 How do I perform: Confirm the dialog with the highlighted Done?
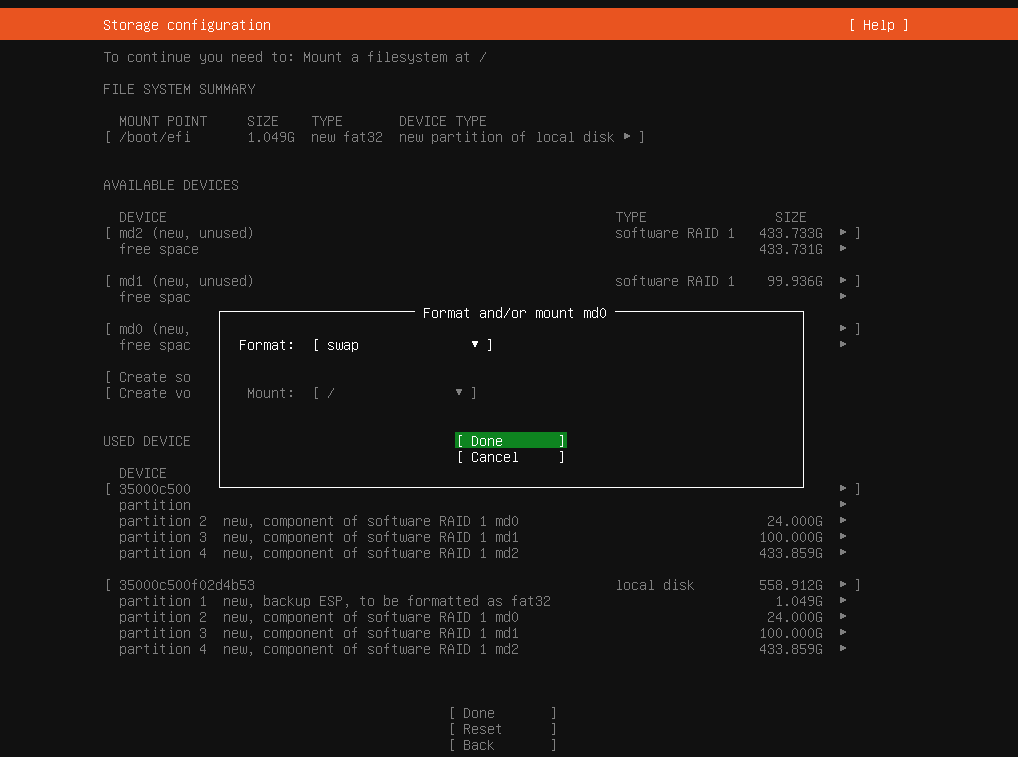click(510, 441)
